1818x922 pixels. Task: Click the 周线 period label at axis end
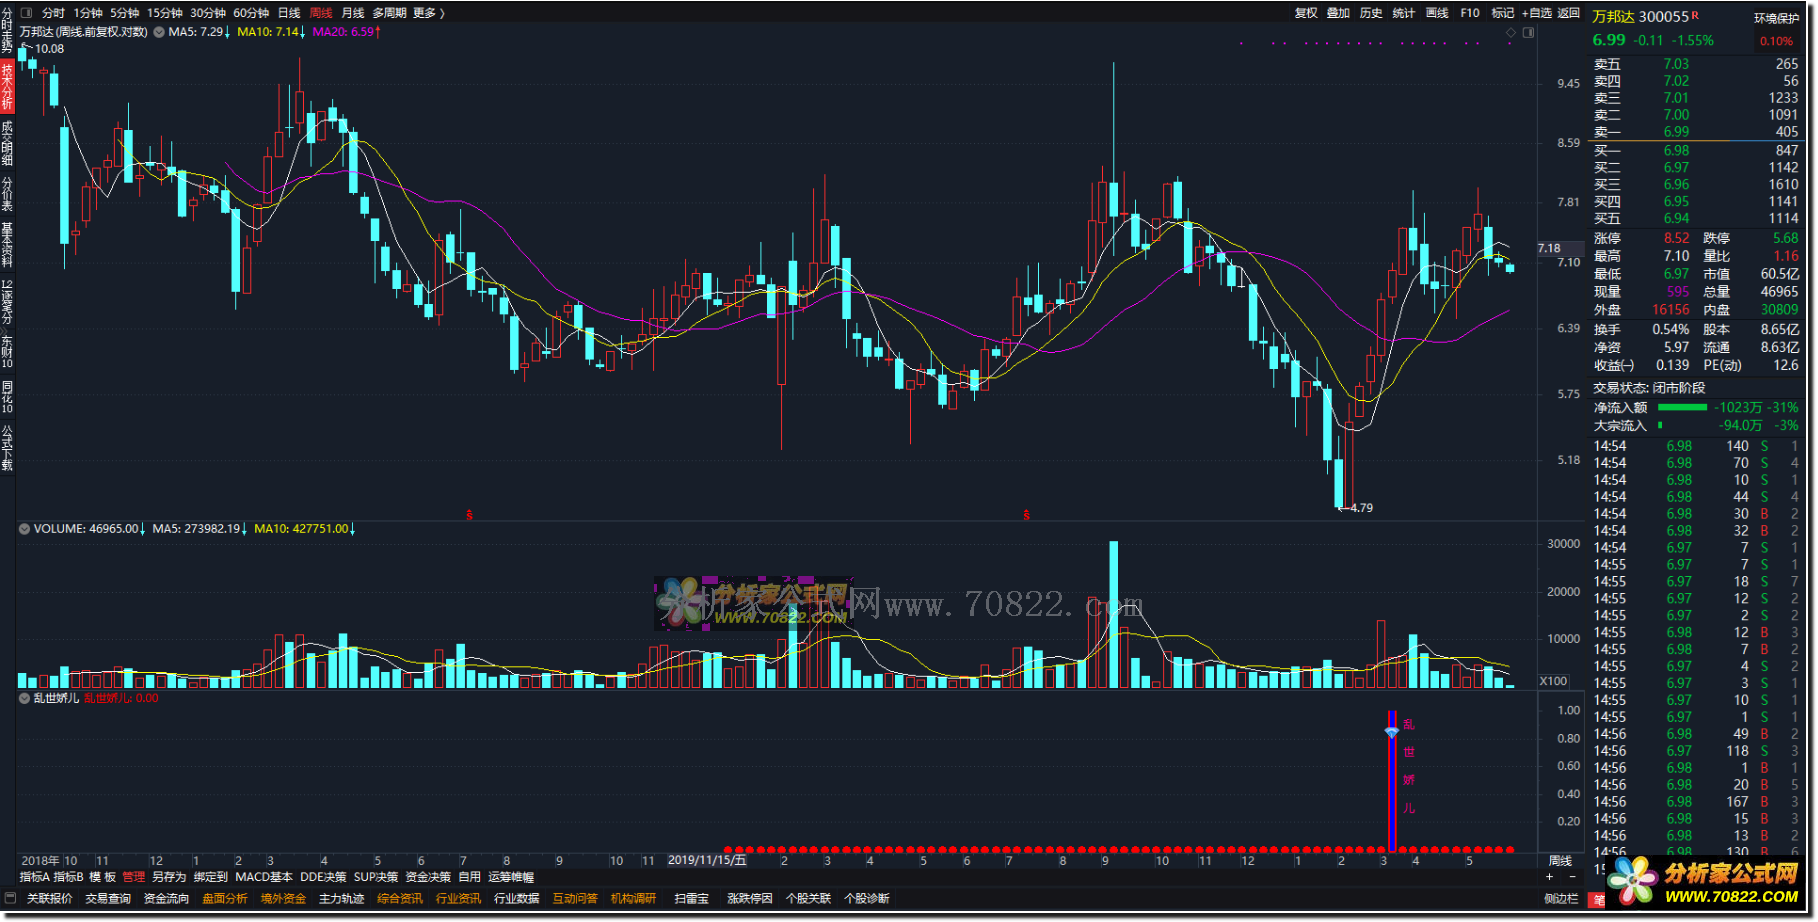pos(1560,861)
